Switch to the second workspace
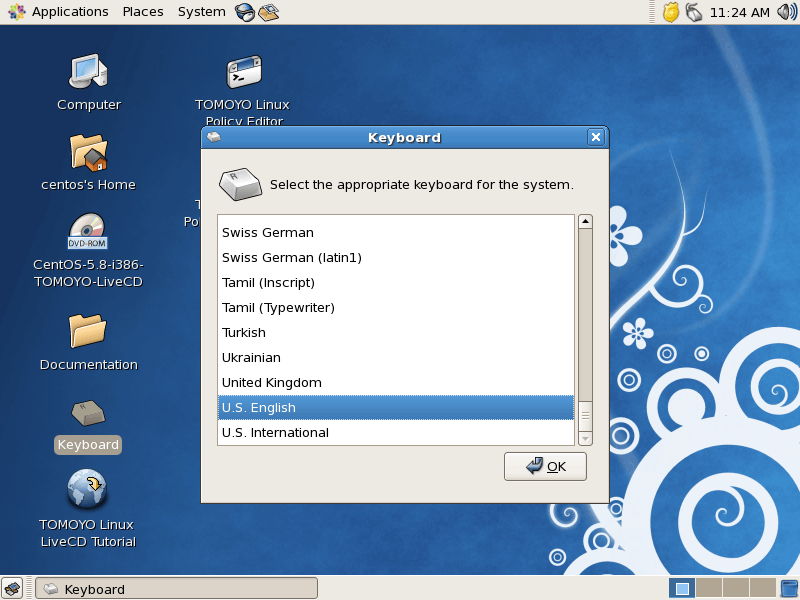800x600 pixels. point(709,589)
